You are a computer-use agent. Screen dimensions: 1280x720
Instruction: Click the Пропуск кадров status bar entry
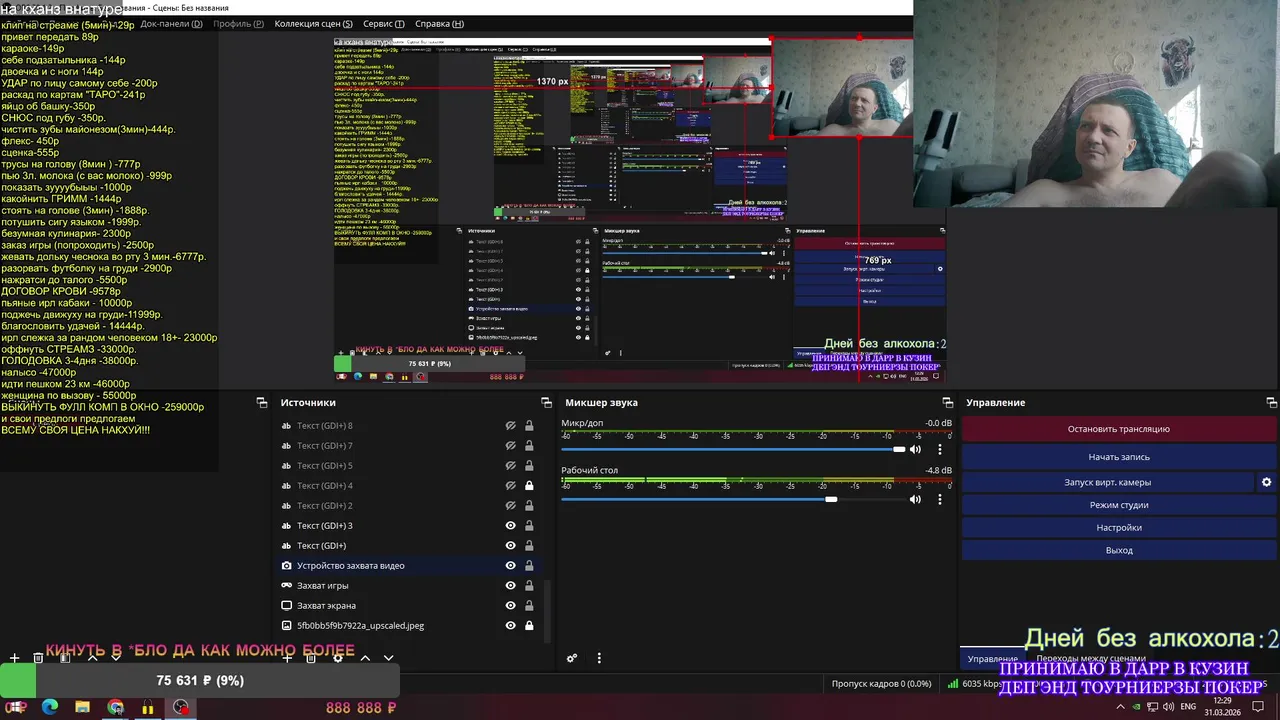(x=881, y=684)
